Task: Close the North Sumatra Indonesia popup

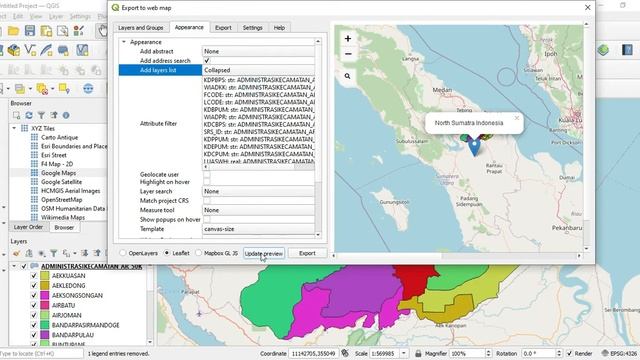Action: point(517,118)
